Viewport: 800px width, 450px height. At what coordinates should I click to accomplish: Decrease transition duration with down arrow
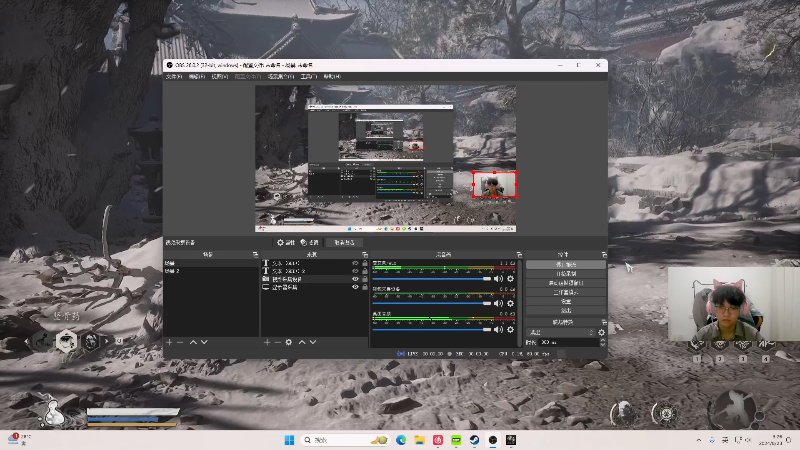click(x=603, y=344)
